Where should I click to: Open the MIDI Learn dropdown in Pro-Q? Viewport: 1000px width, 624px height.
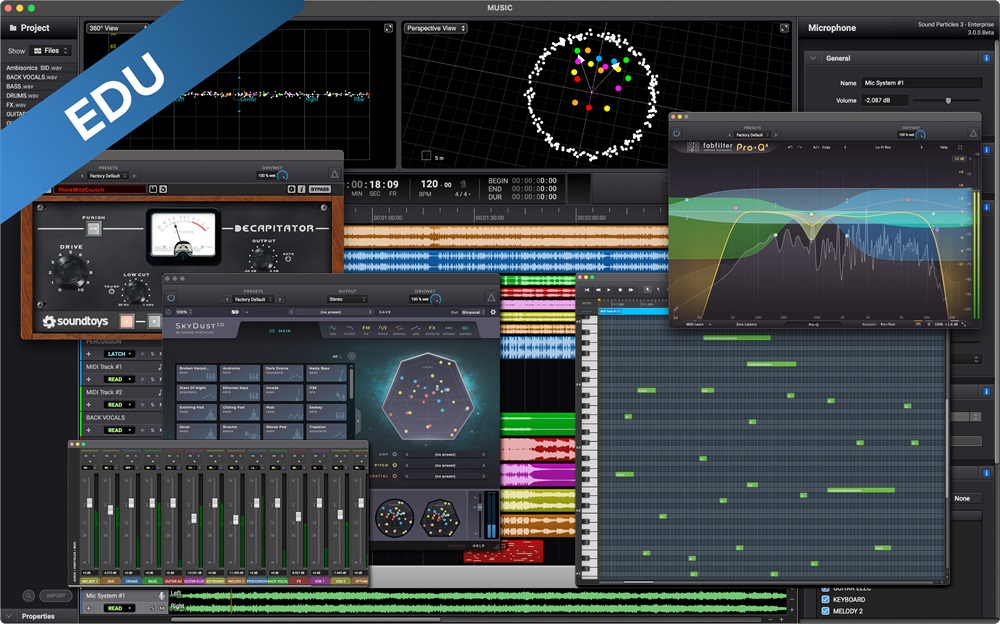[x=698, y=324]
